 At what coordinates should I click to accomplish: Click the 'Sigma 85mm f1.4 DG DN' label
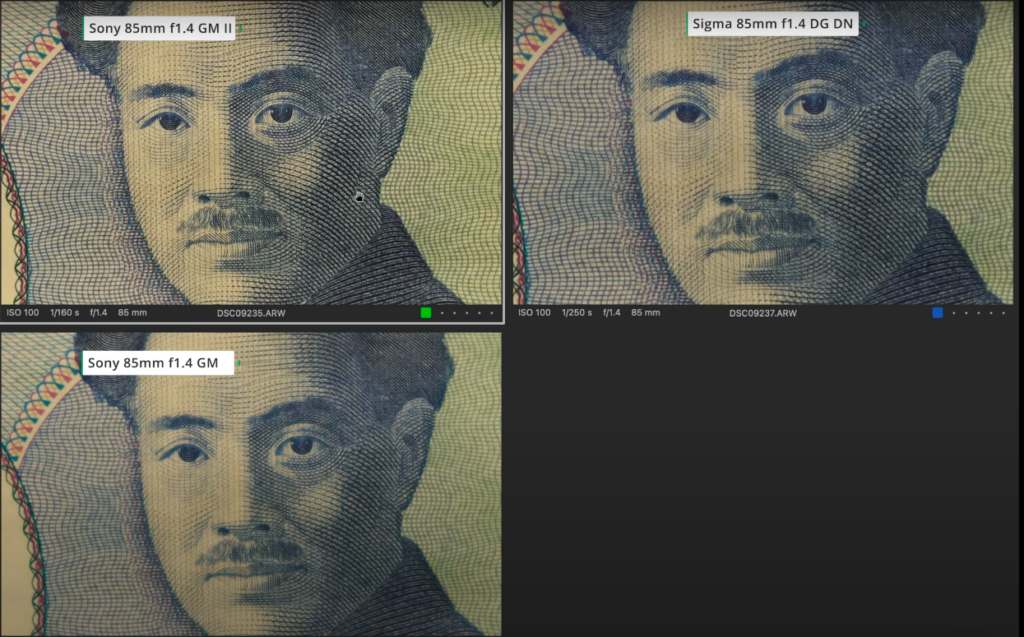pos(773,24)
